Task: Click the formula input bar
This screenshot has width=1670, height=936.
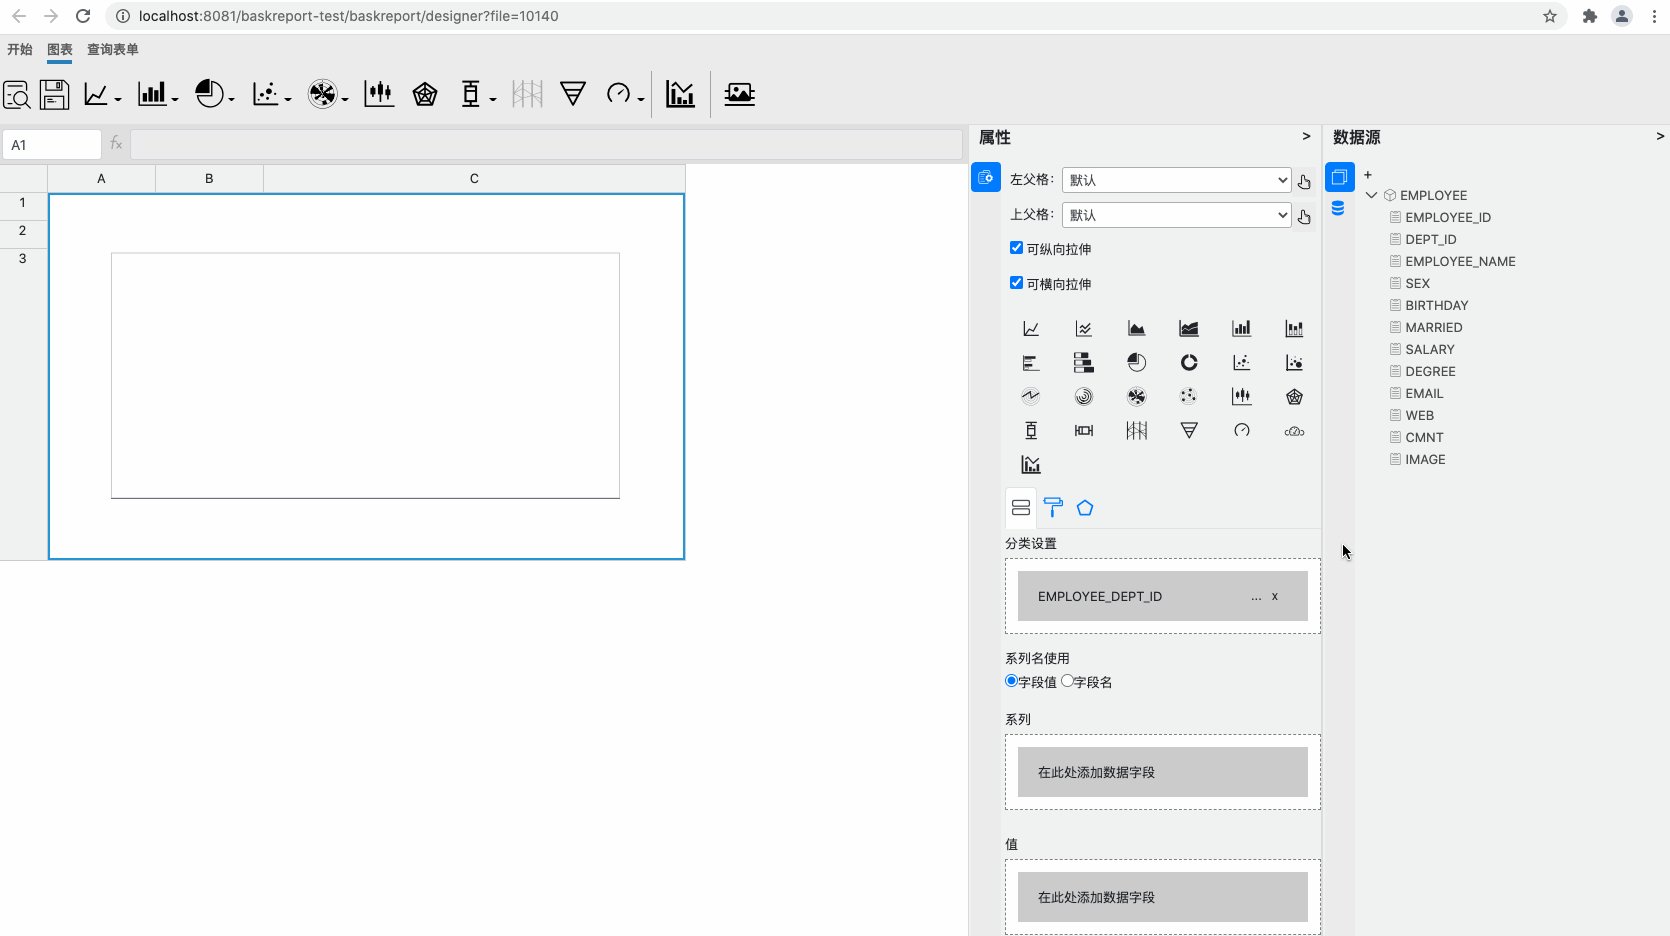Action: coord(546,145)
